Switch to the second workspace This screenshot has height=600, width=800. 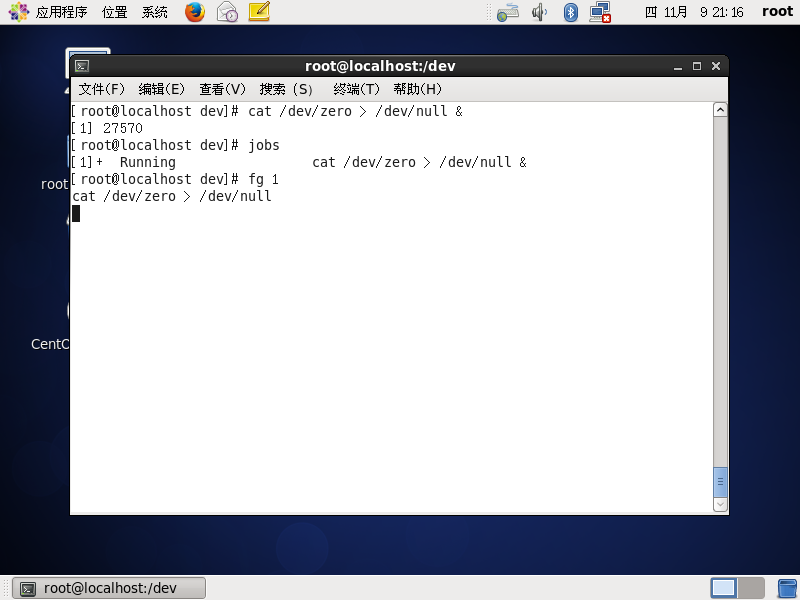(x=751, y=588)
